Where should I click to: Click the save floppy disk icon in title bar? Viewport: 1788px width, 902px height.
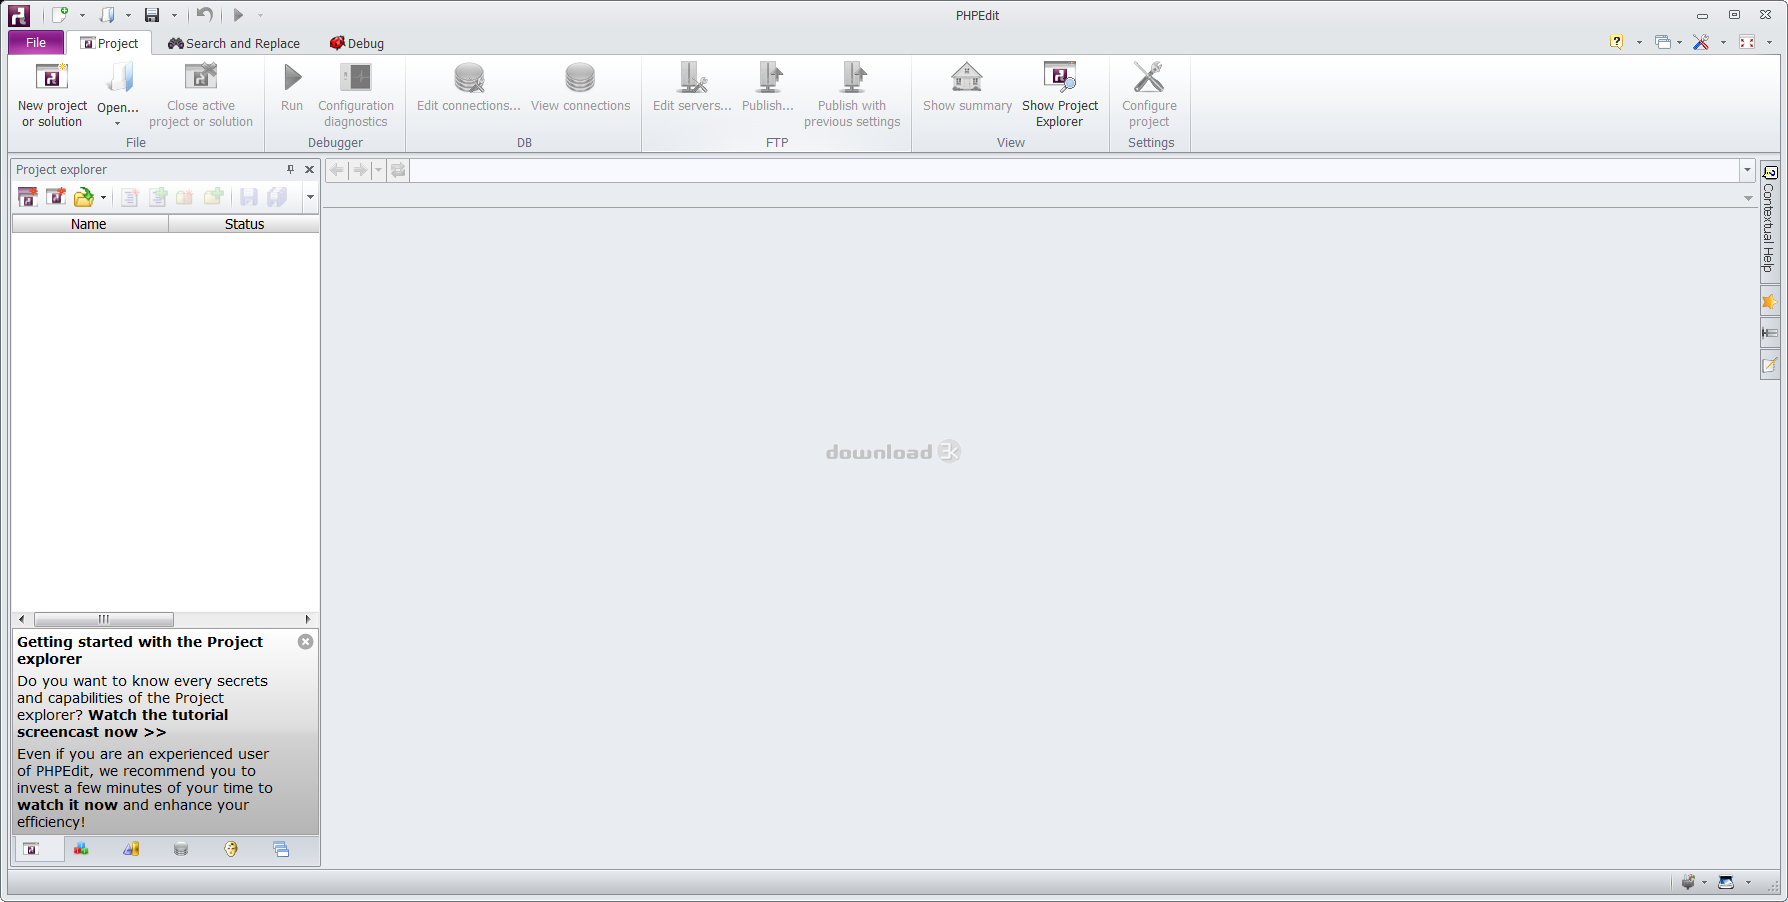(152, 15)
